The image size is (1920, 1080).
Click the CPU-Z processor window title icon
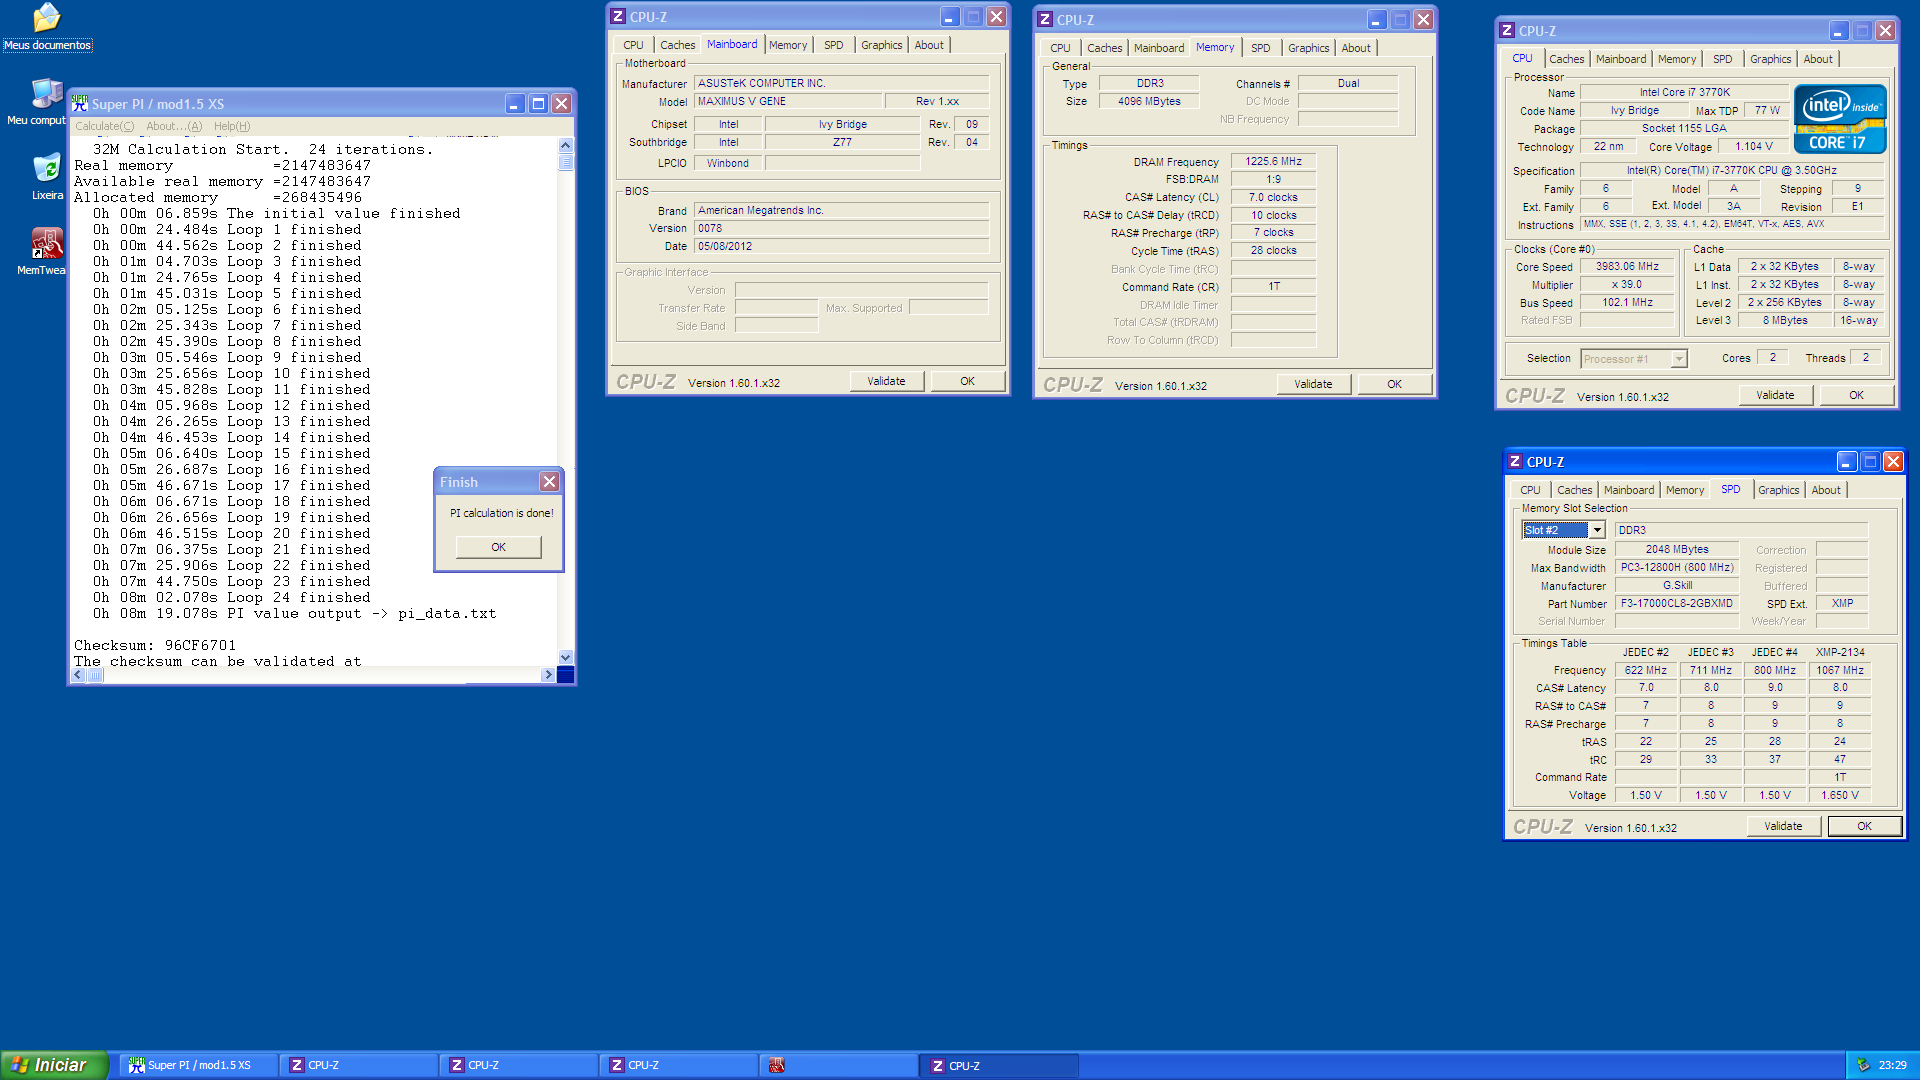[1507, 31]
